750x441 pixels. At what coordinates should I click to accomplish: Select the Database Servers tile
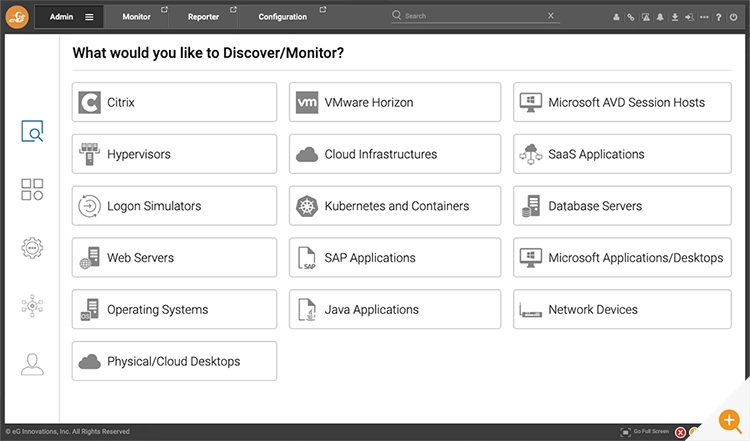tap(622, 206)
